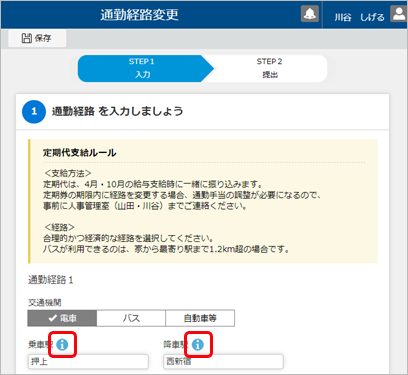Click the ＜経路＞ text
The width and height of the screenshot is (408, 375).
point(59,227)
